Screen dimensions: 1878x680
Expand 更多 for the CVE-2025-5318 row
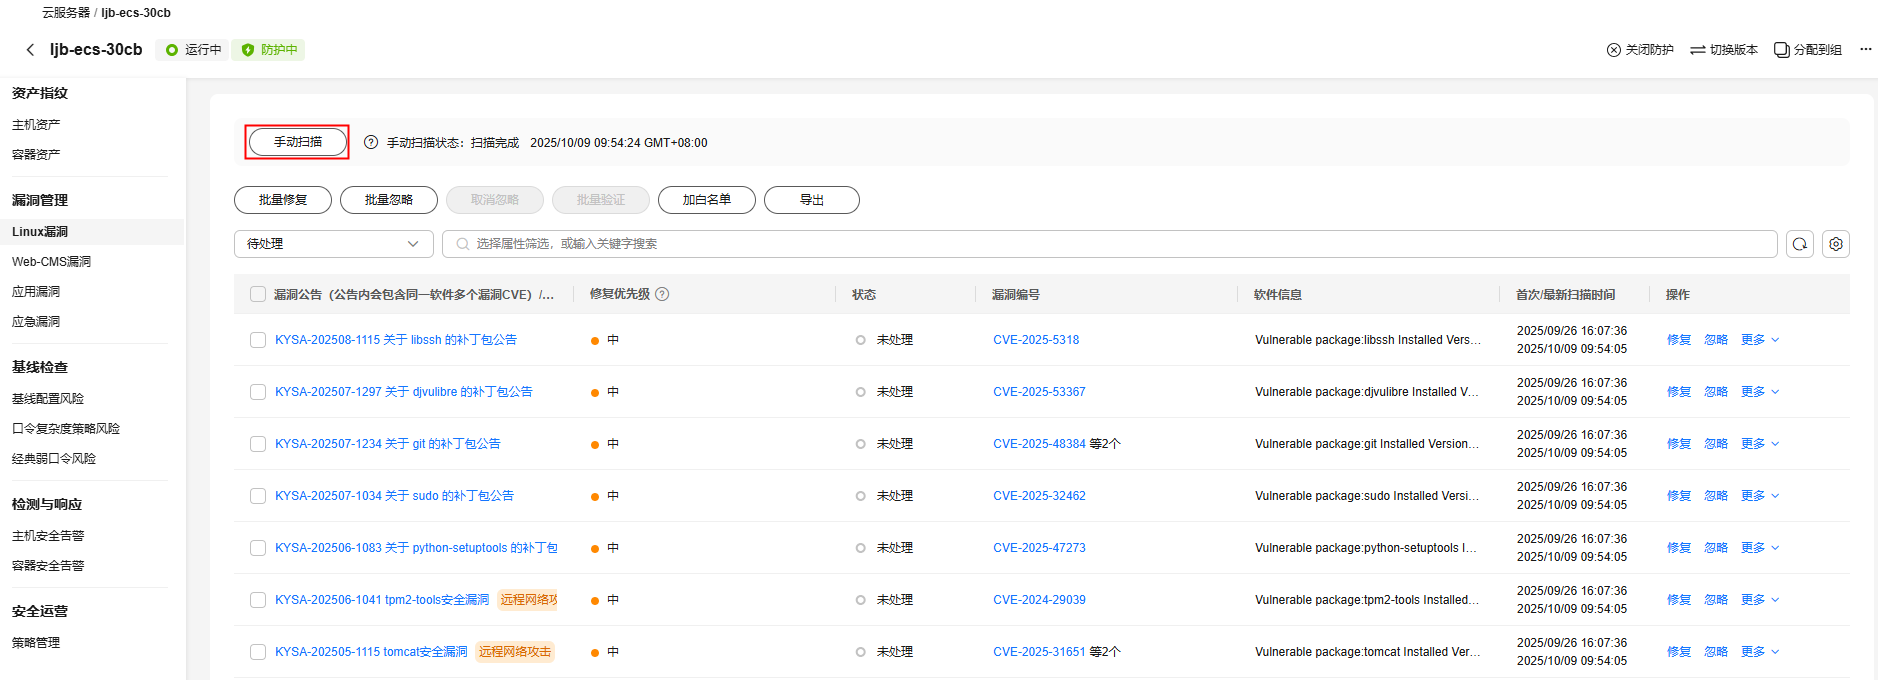pos(1759,340)
